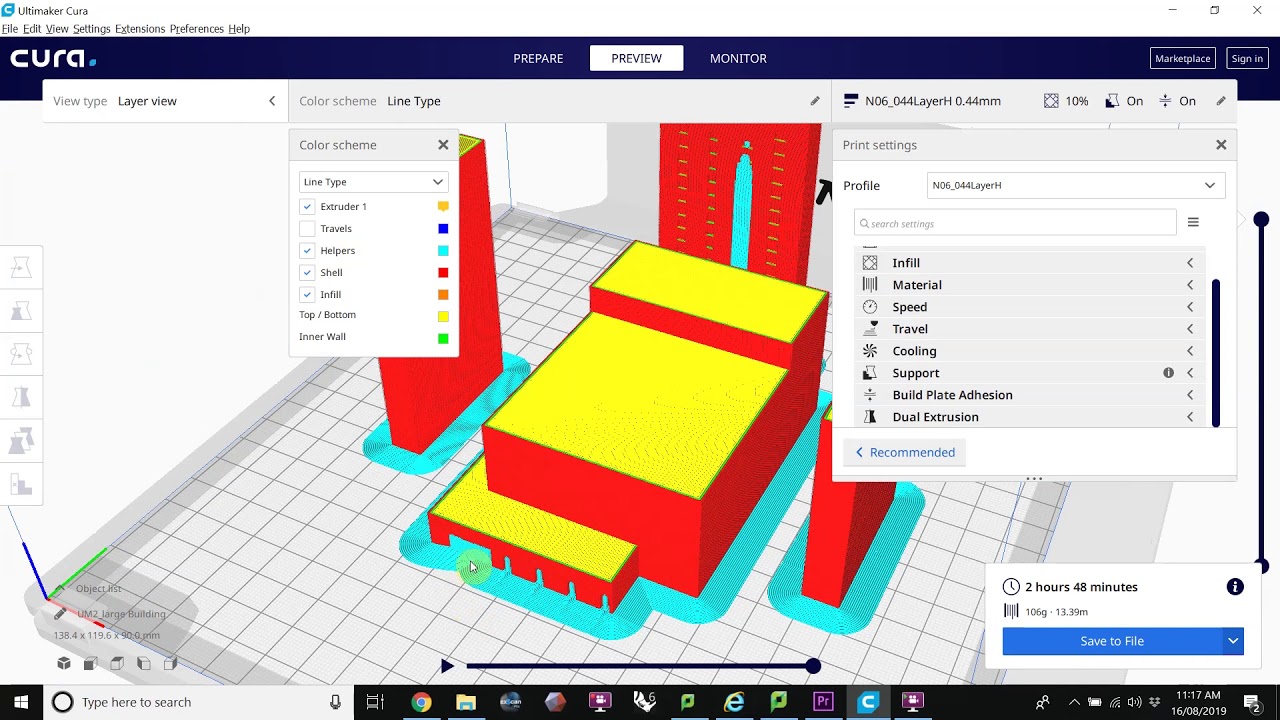Click the support On icon
The width and height of the screenshot is (1280, 720).
tap(1112, 101)
